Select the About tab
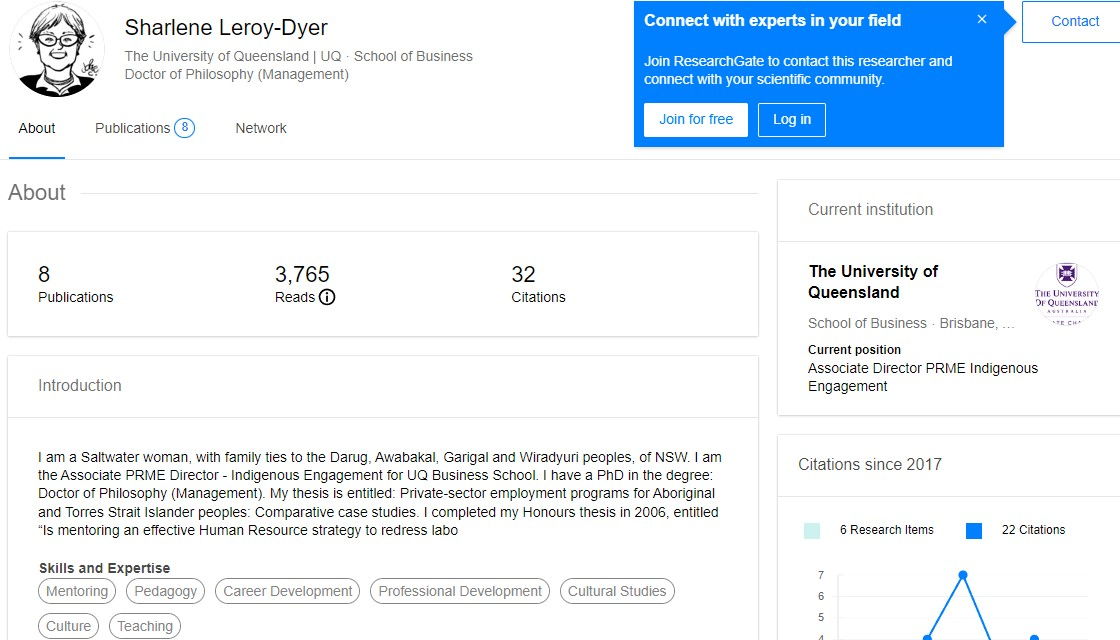Screen dimensions: 1120x640 point(37,128)
